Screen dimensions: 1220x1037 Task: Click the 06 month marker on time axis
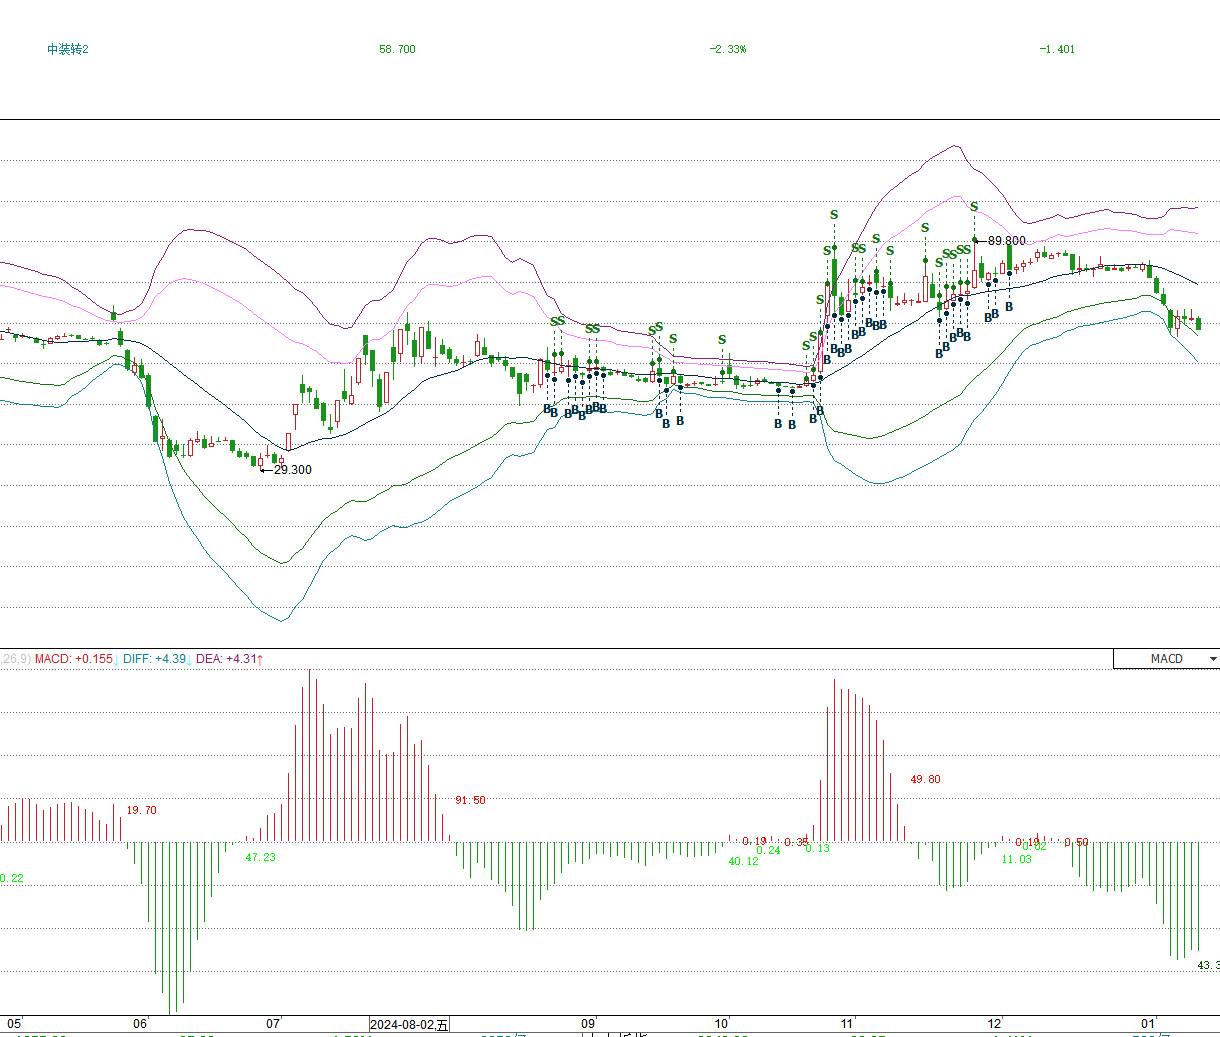click(x=140, y=1024)
